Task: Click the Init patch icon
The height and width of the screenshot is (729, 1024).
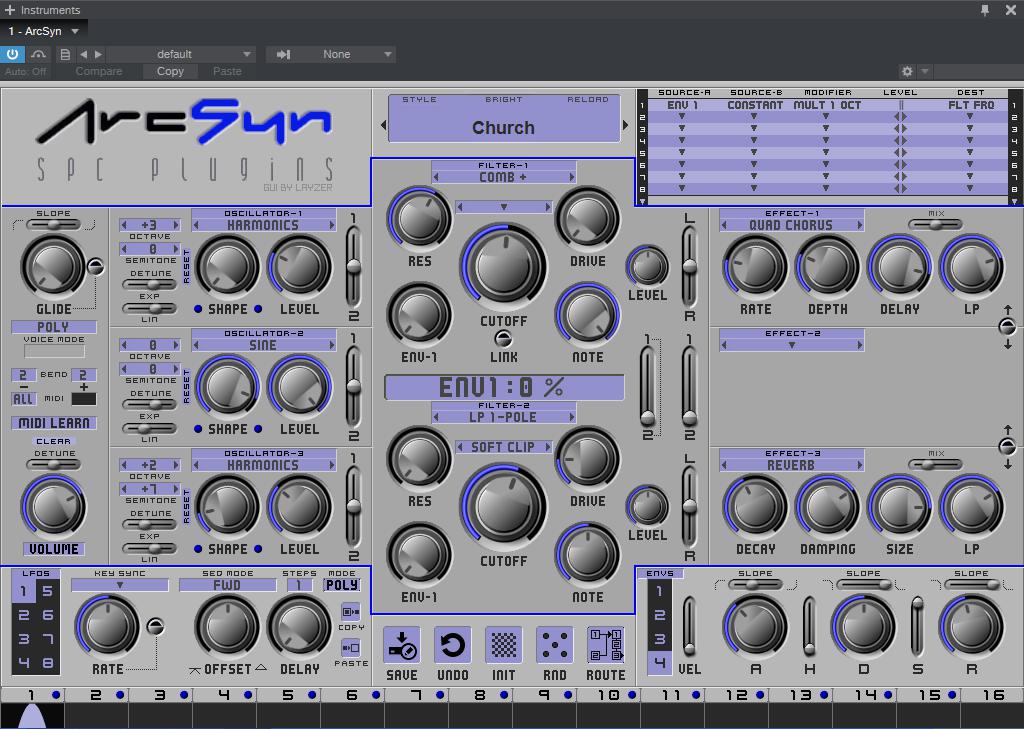Action: [x=503, y=645]
